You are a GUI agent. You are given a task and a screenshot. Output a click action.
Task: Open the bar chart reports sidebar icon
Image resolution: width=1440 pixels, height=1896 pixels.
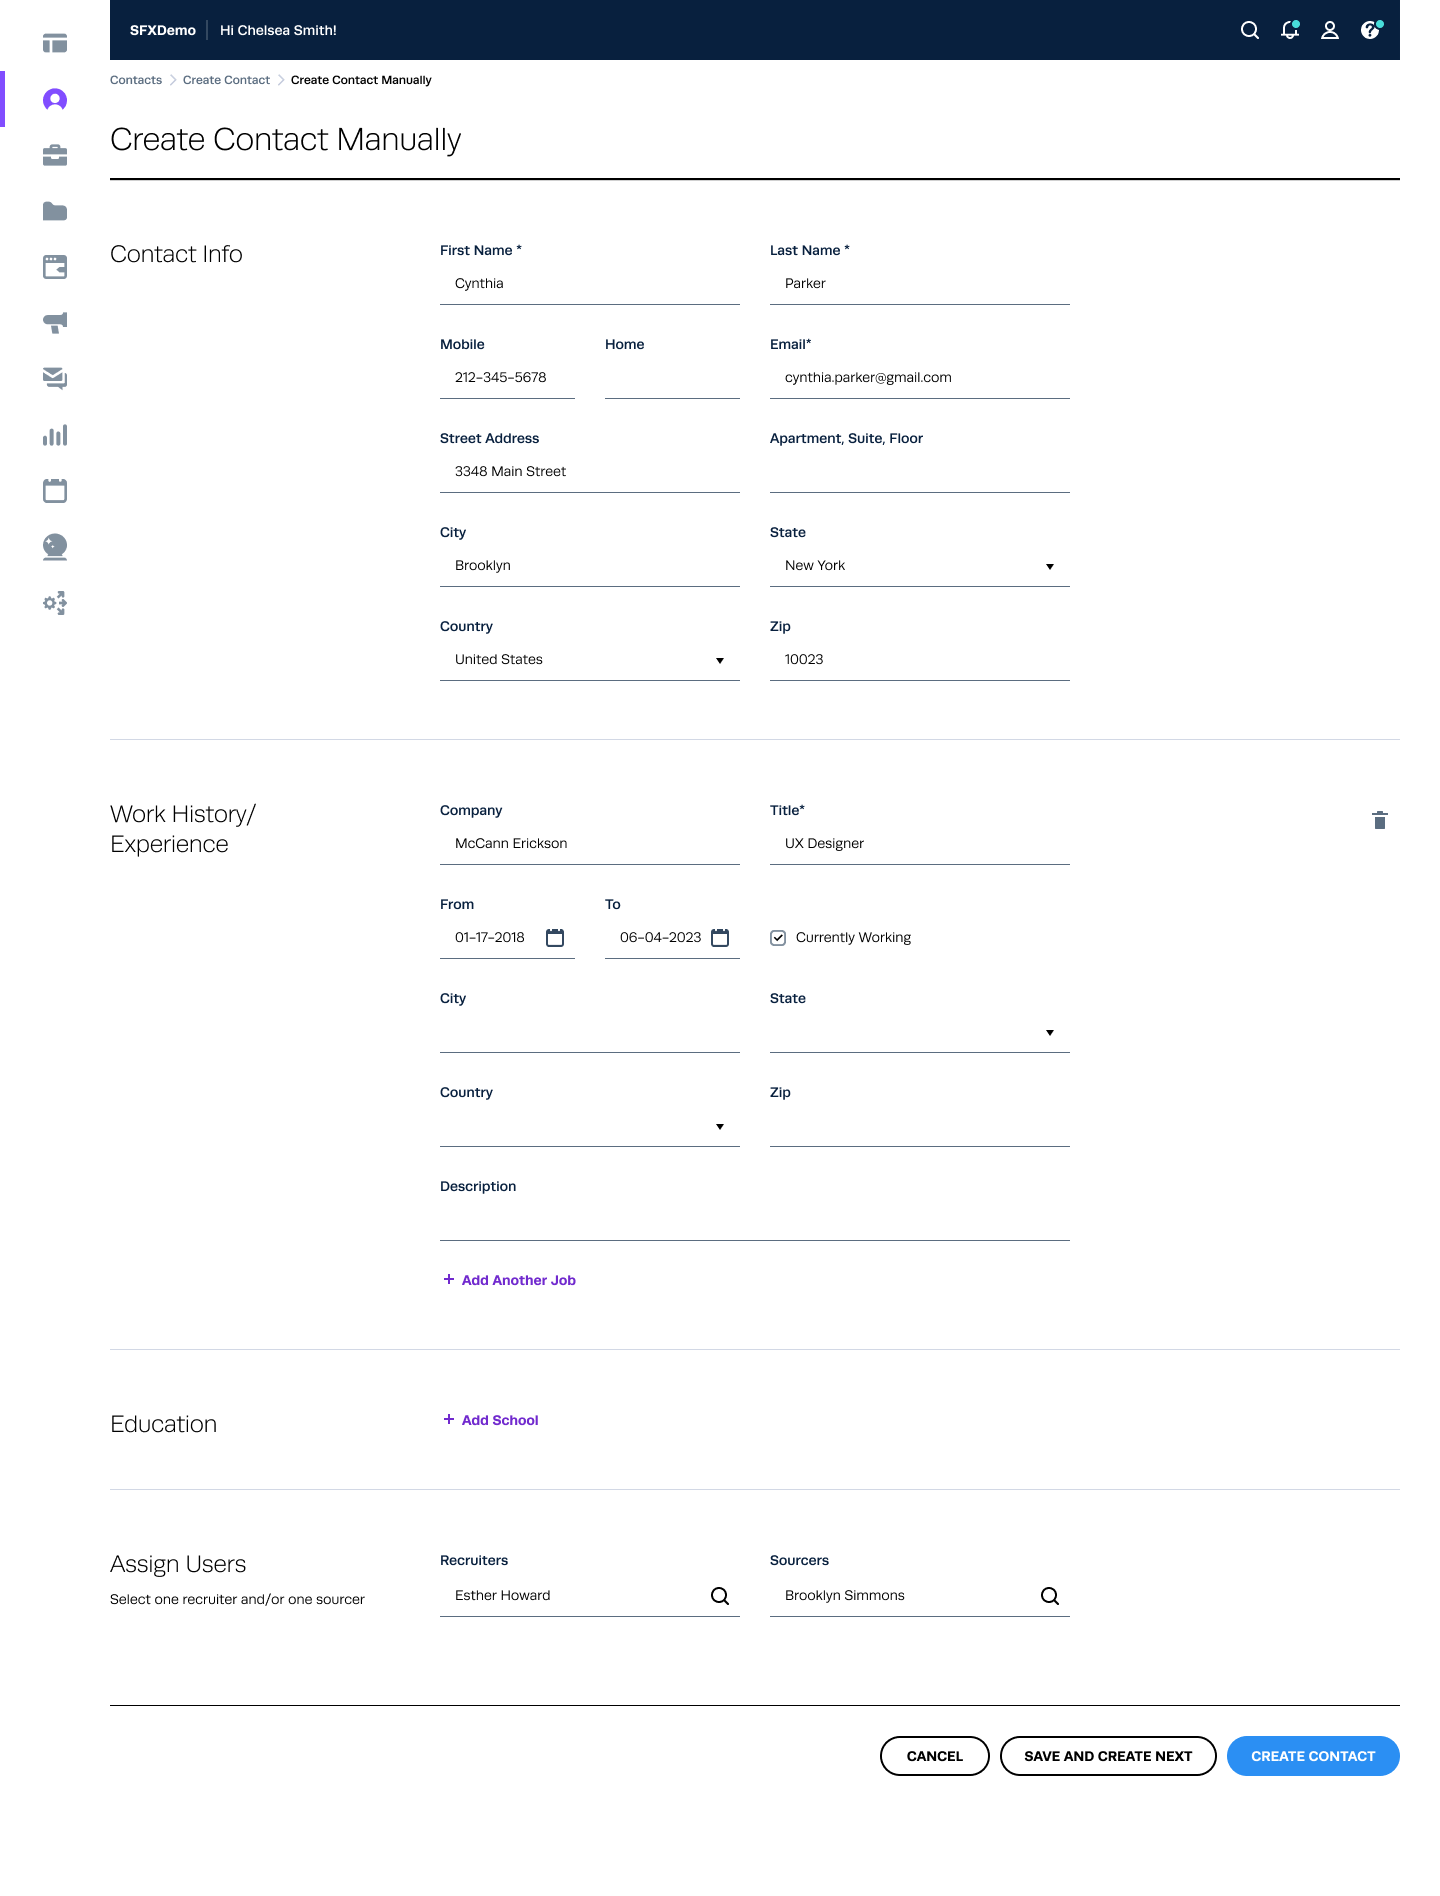(55, 435)
